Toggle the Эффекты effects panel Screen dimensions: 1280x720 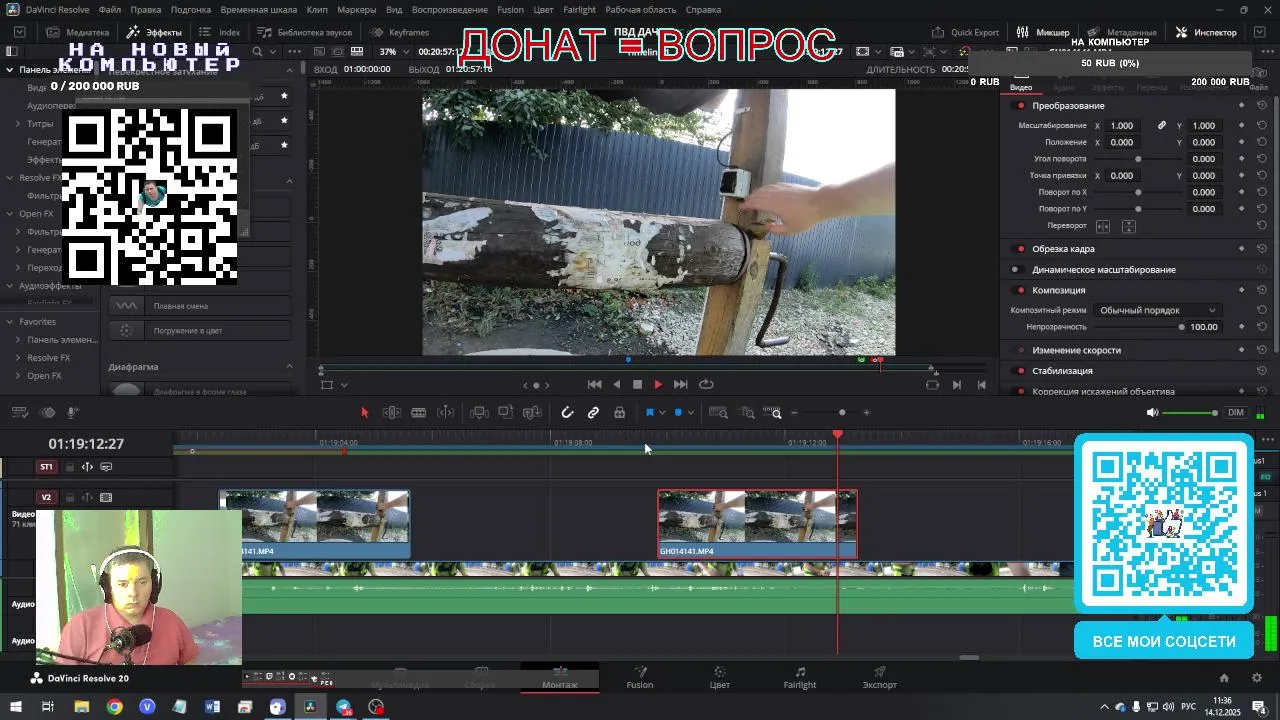154,32
